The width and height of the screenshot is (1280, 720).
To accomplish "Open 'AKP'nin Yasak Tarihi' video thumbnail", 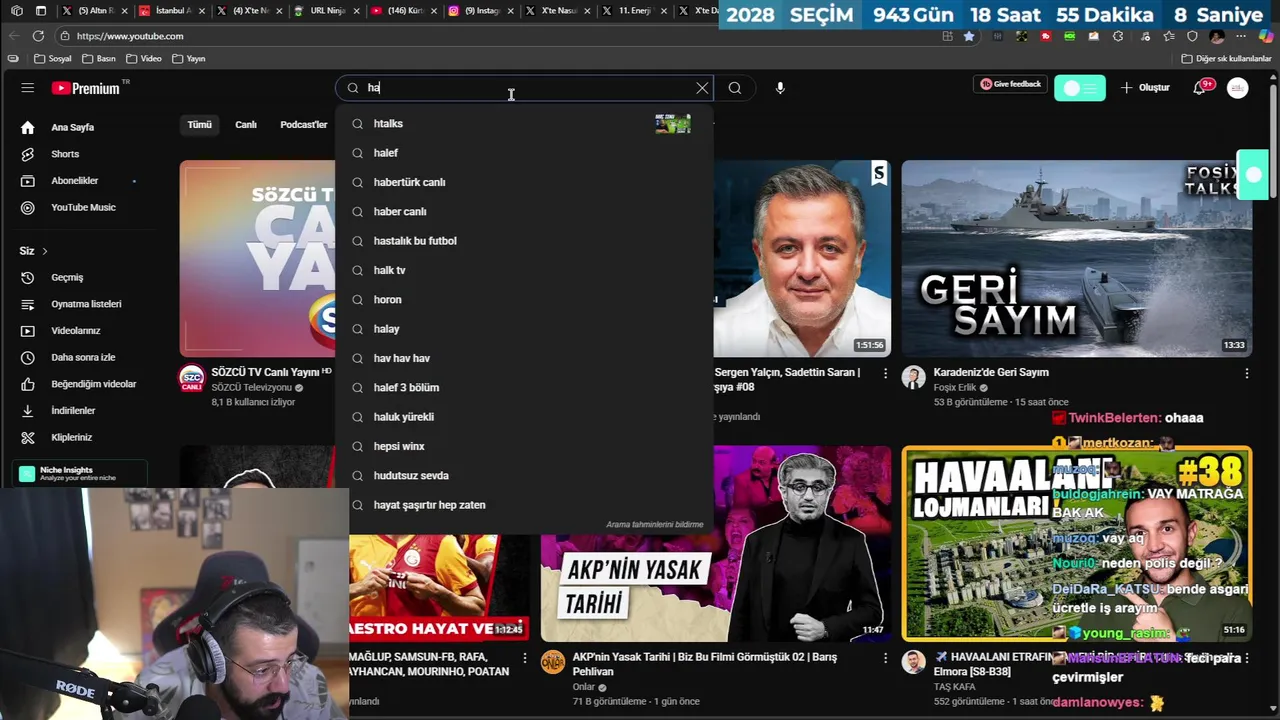I will tap(716, 544).
